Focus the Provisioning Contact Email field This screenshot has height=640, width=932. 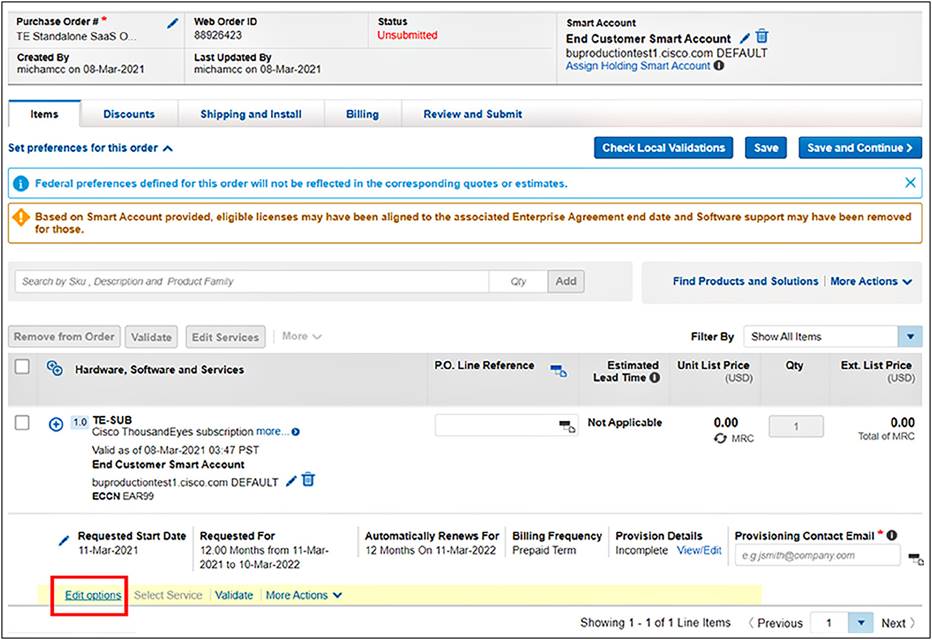click(x=817, y=555)
